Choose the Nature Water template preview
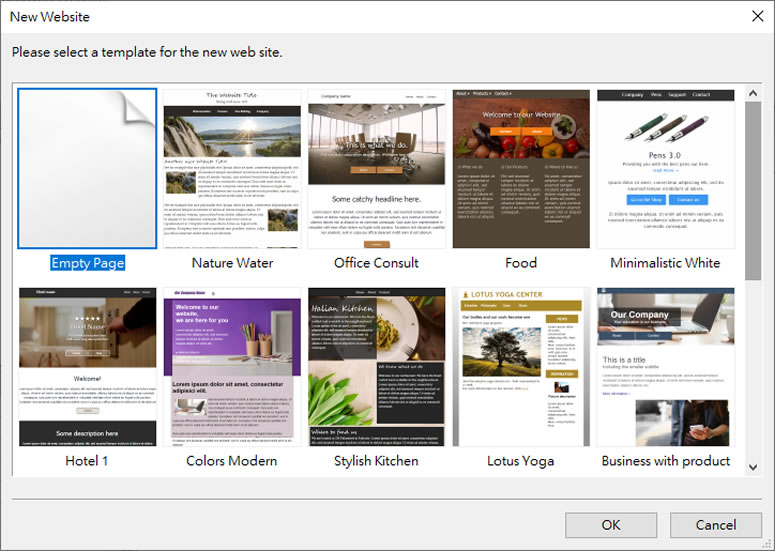775x551 pixels. (x=232, y=169)
